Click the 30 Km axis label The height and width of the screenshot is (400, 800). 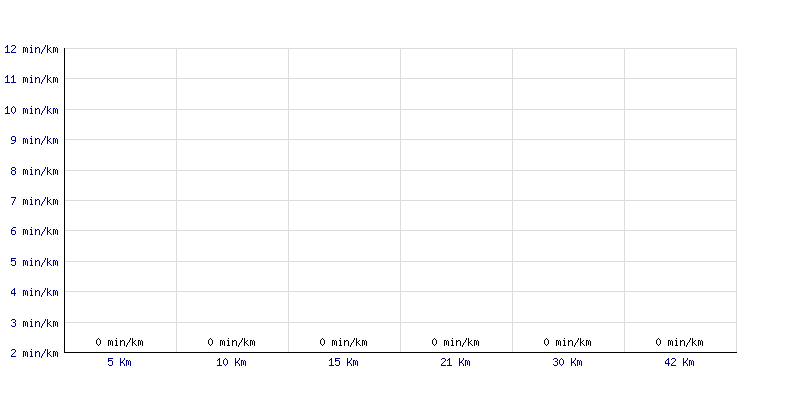(567, 363)
